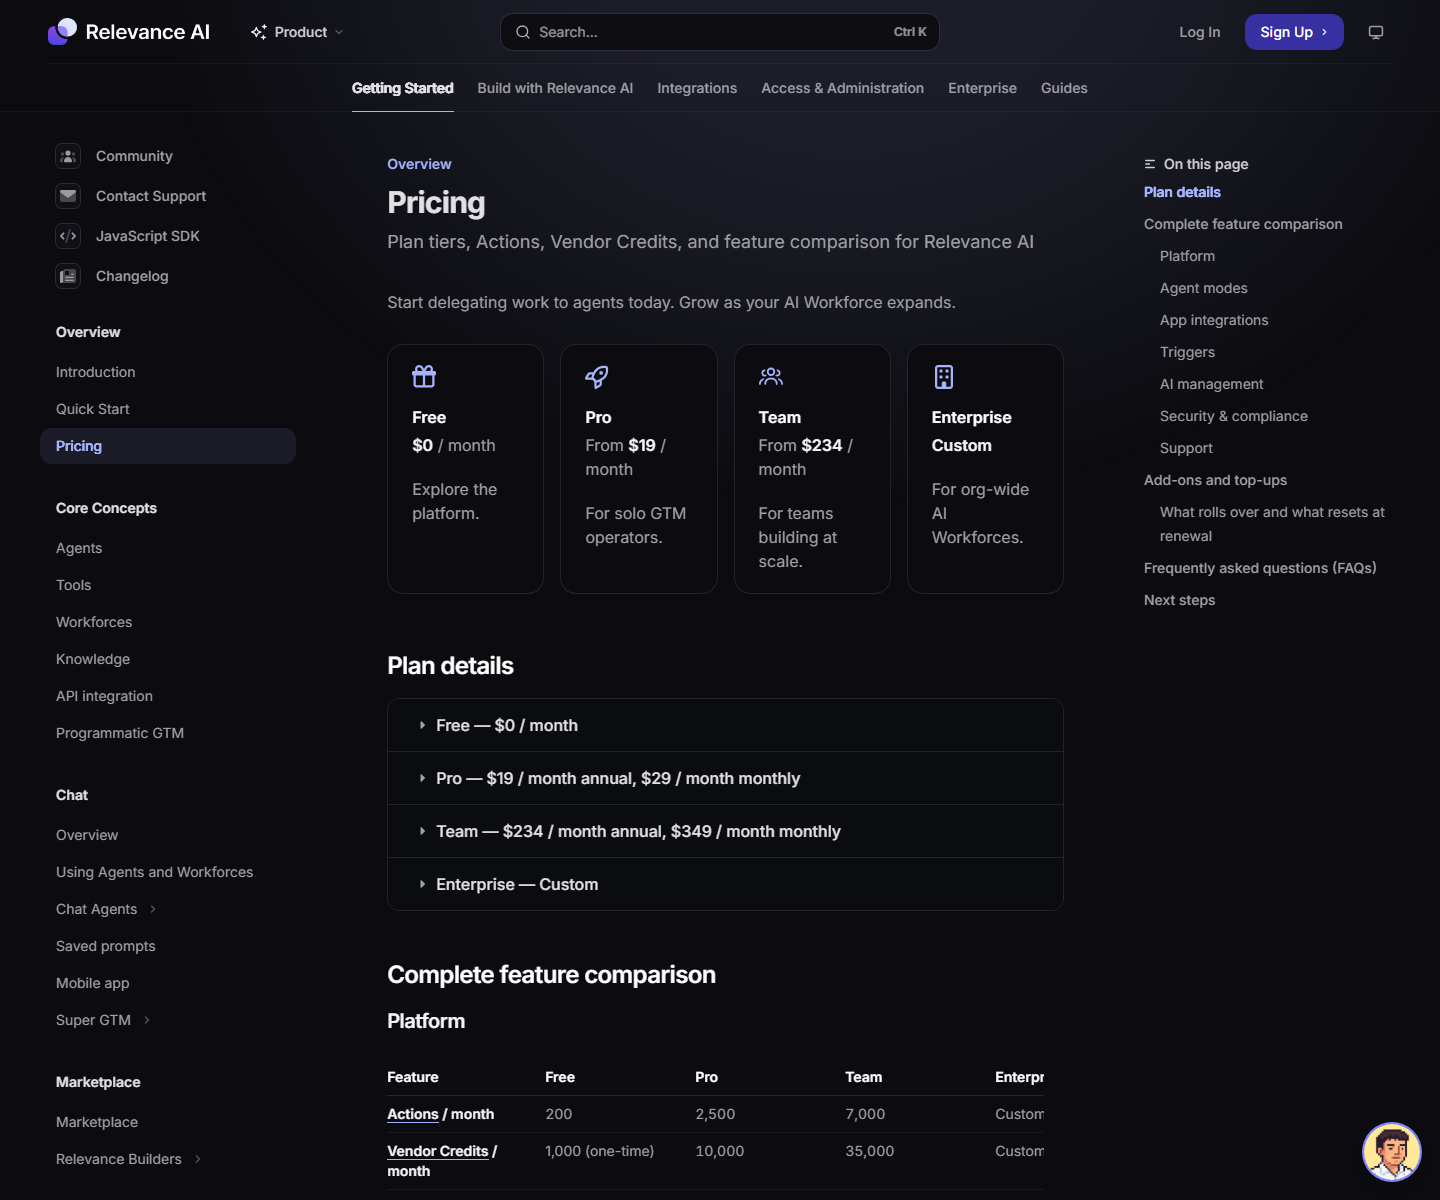Click the JavaScript SDK code icon
The height and width of the screenshot is (1200, 1440).
tap(68, 236)
